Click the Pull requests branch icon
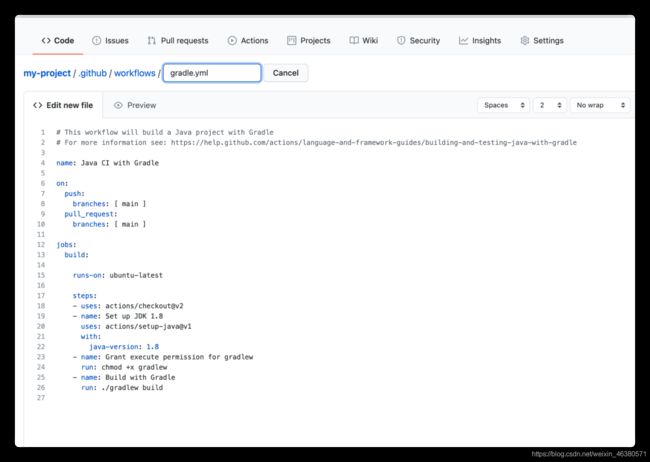Viewport: 650px width, 462px height. click(152, 41)
